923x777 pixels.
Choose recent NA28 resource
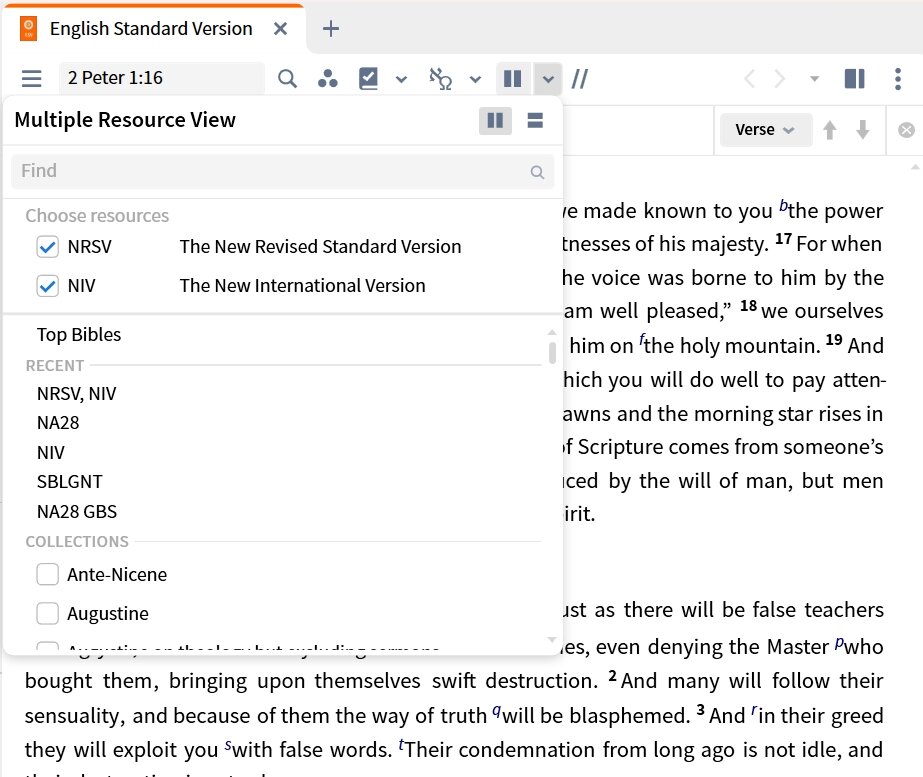tap(58, 423)
